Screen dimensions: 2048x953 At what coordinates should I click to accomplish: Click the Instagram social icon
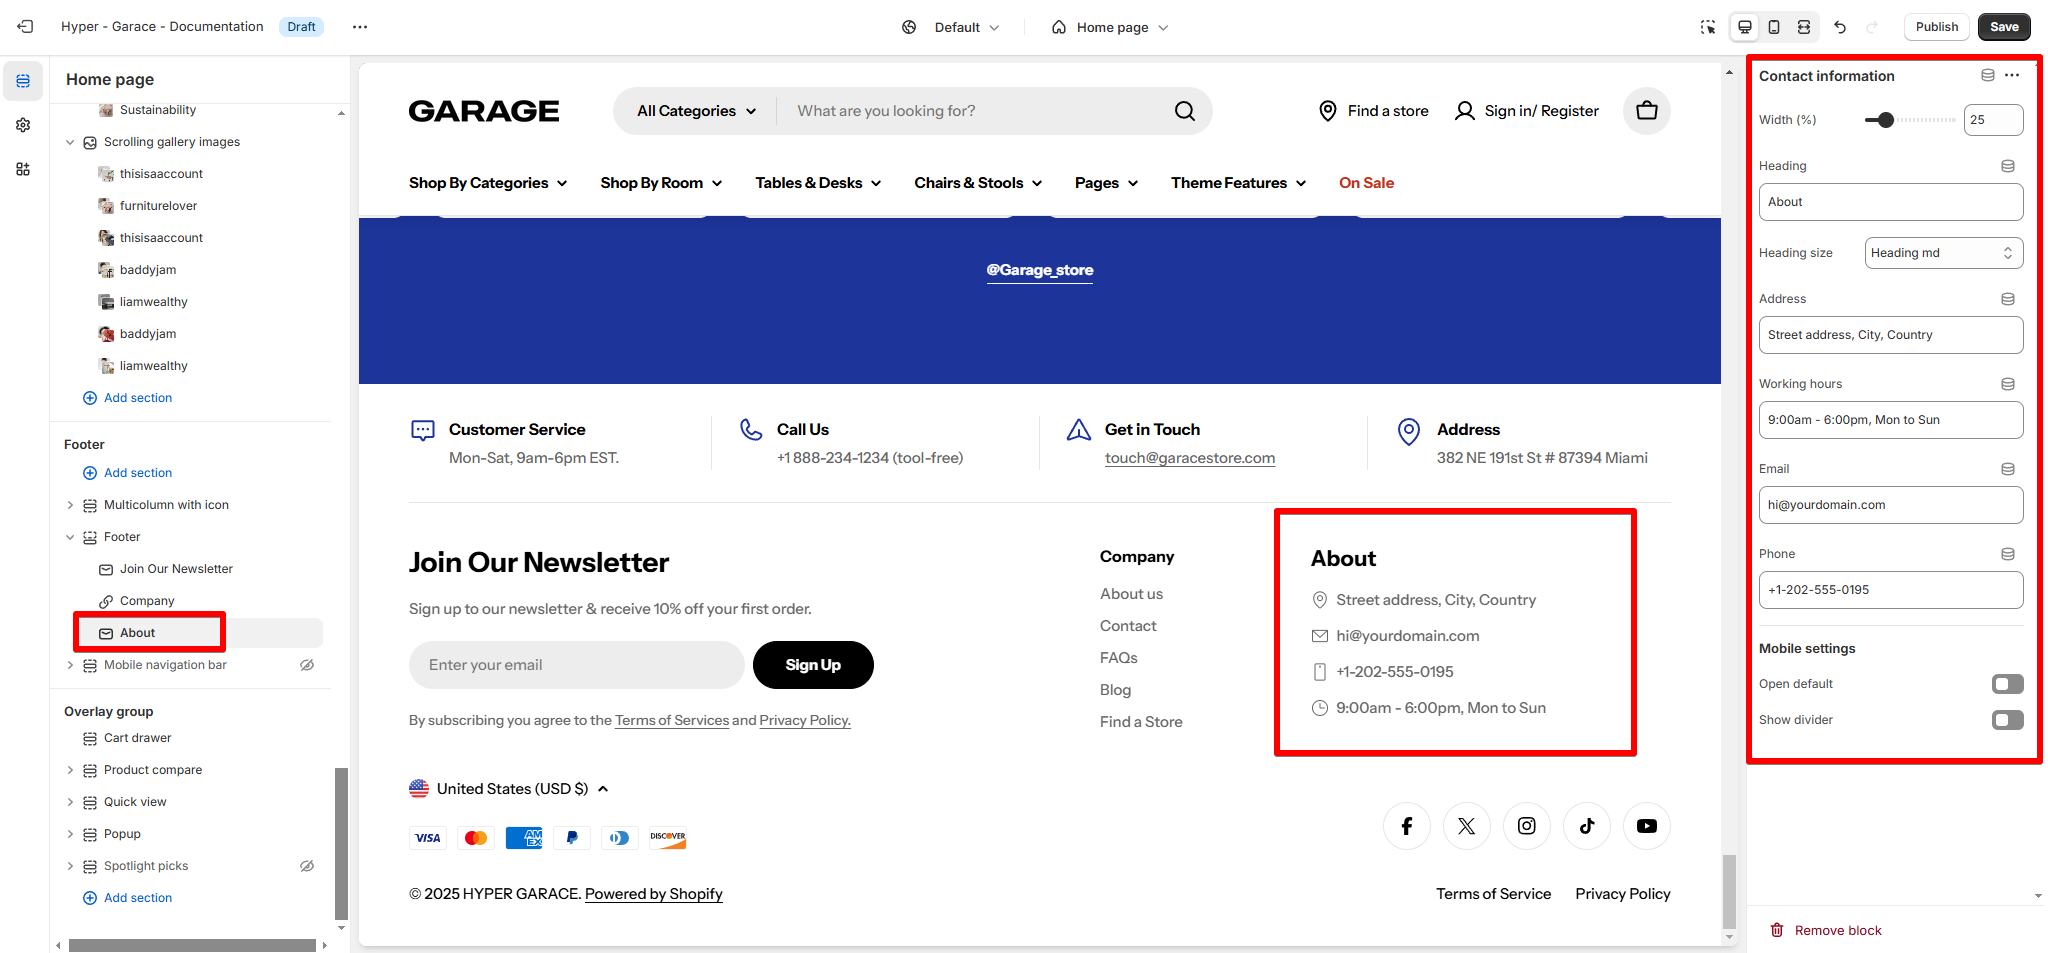[1527, 826]
